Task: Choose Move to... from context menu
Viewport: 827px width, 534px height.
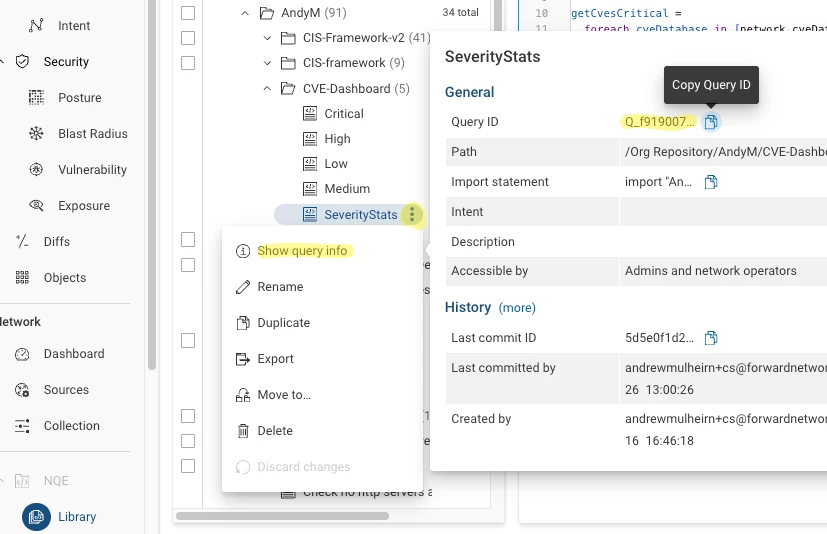Action: click(322, 395)
